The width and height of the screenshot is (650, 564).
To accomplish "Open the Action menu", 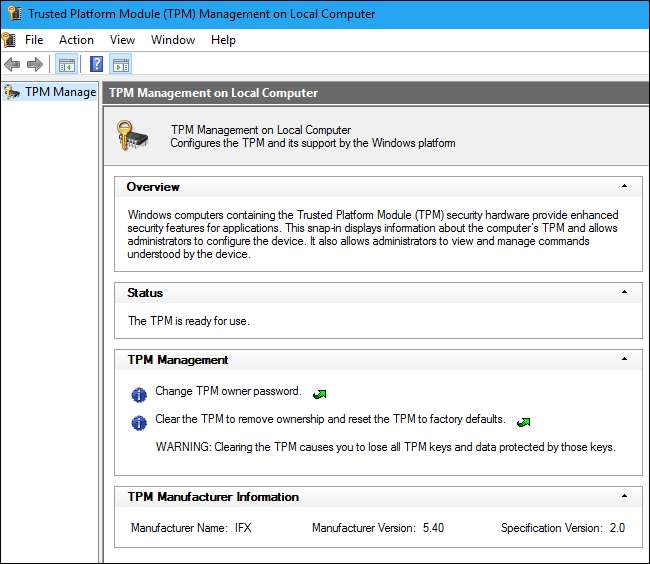I will pos(76,40).
